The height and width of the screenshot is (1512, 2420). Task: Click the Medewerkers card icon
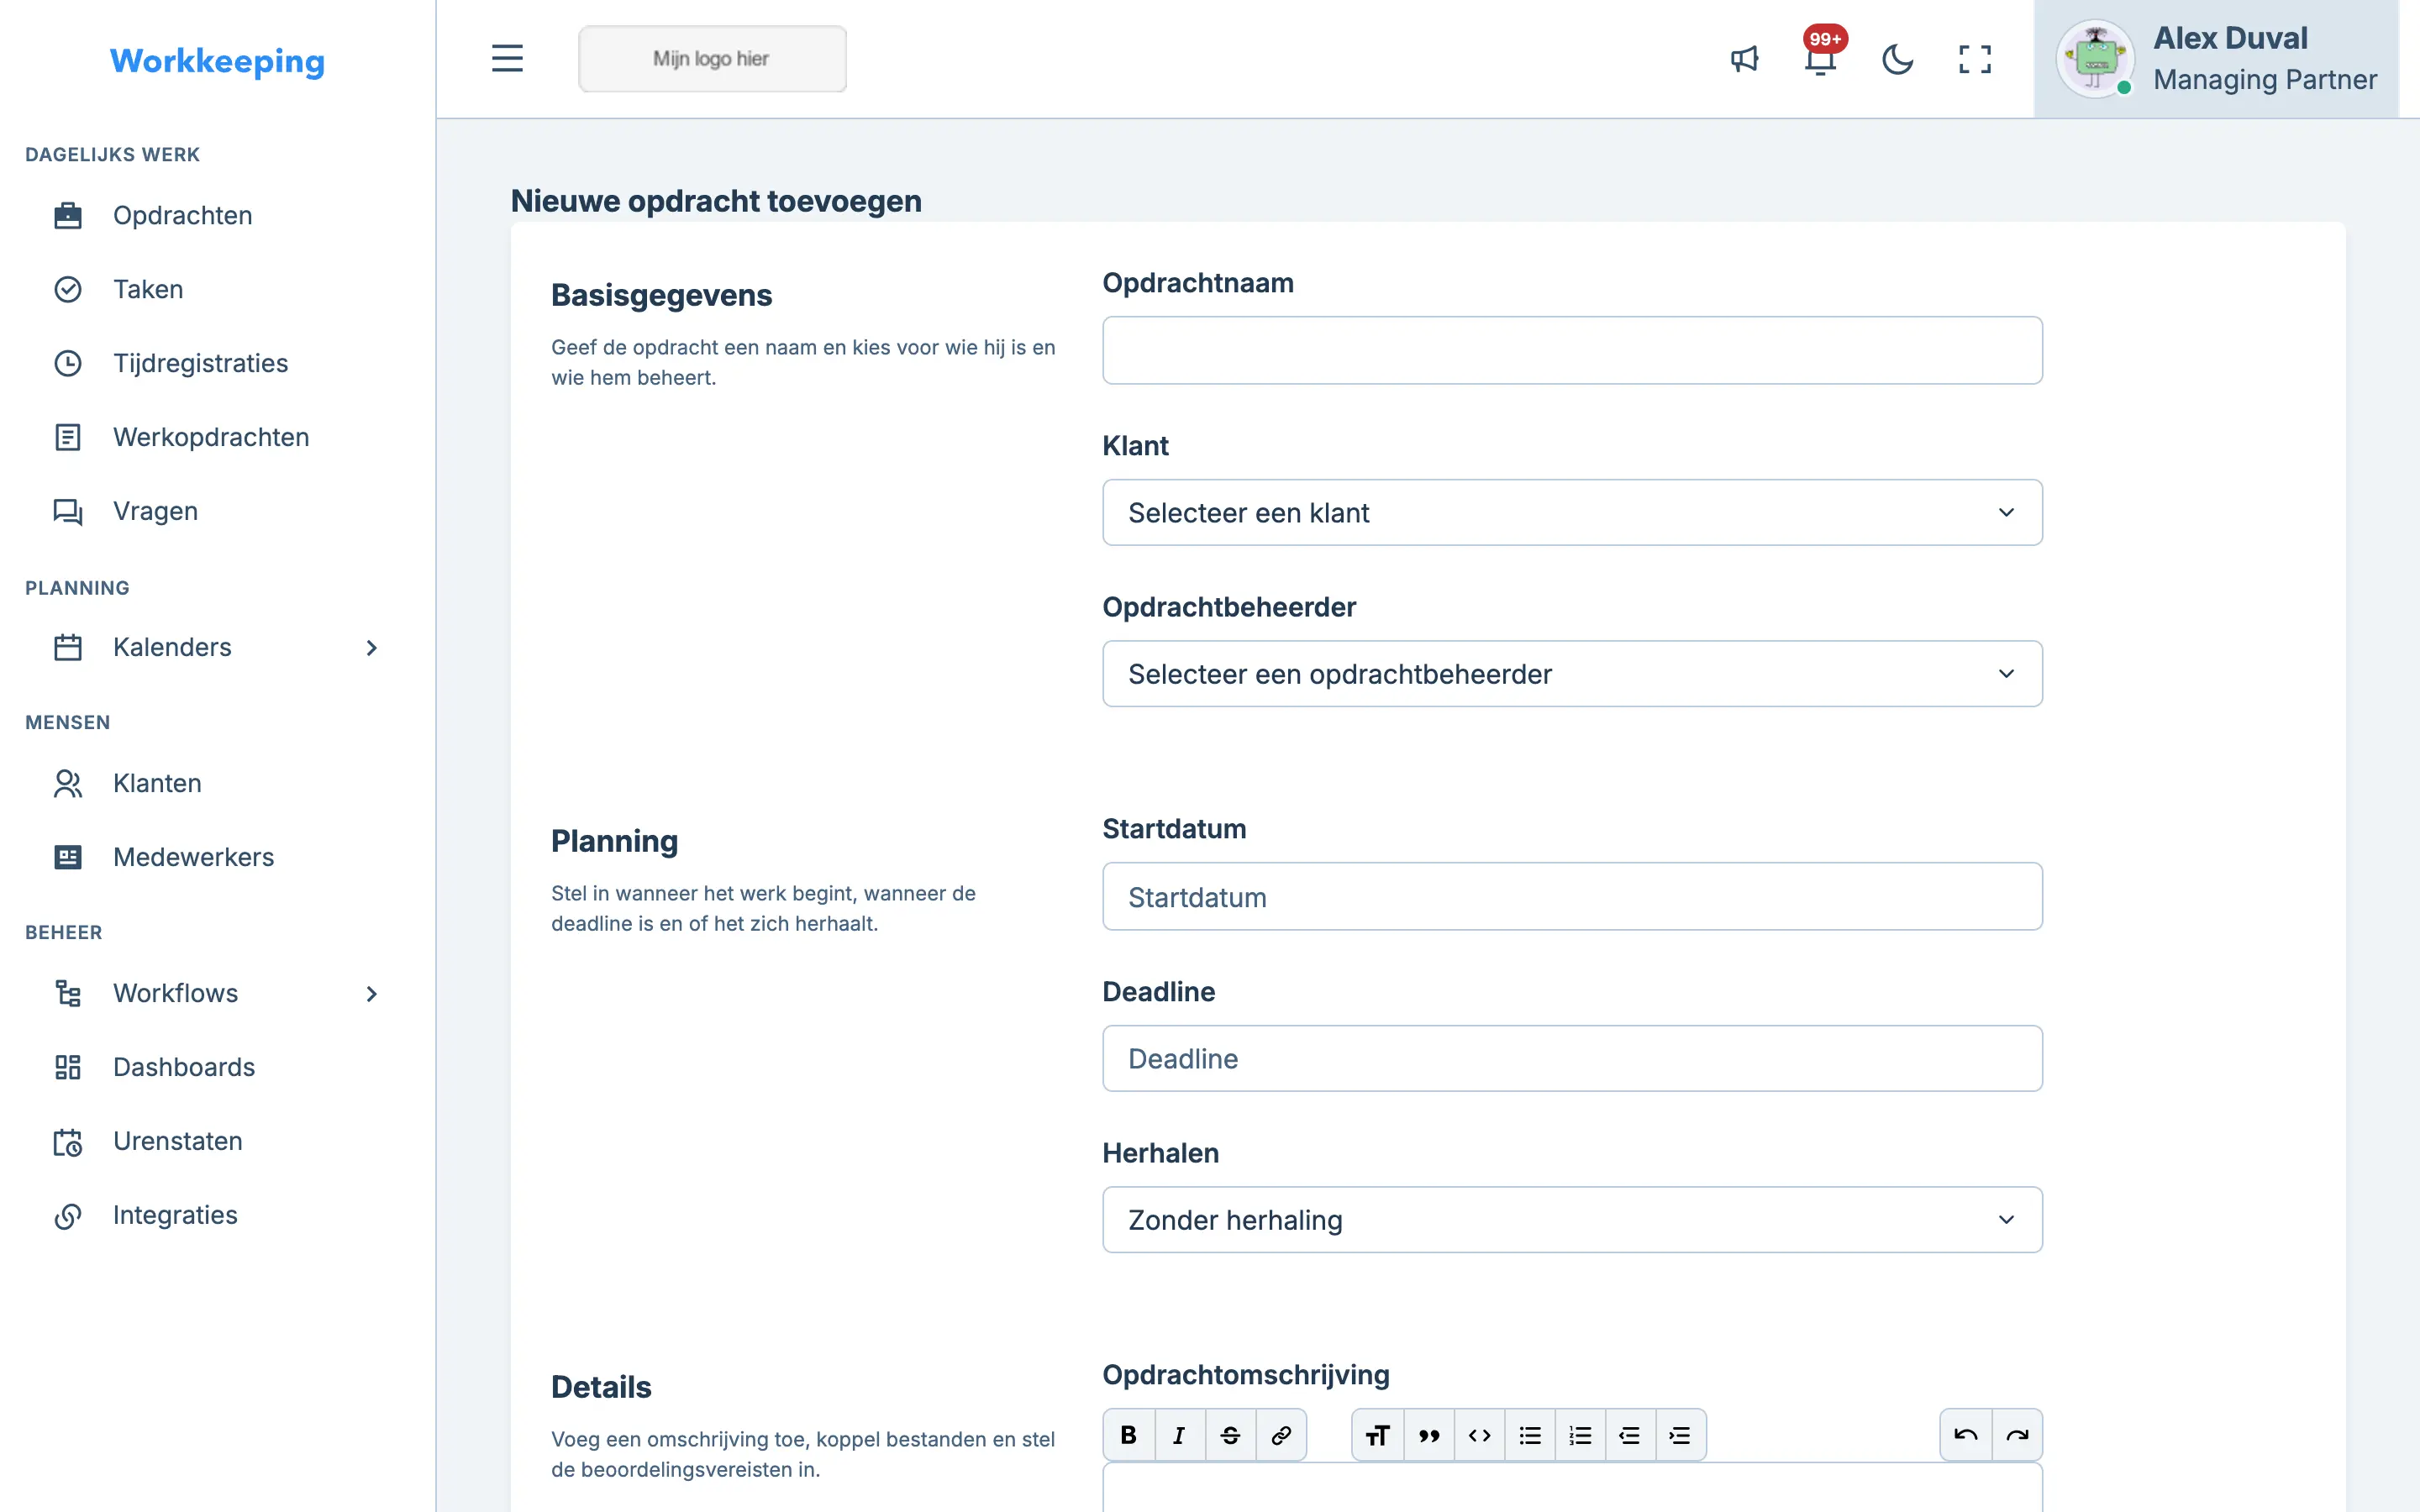coord(68,857)
